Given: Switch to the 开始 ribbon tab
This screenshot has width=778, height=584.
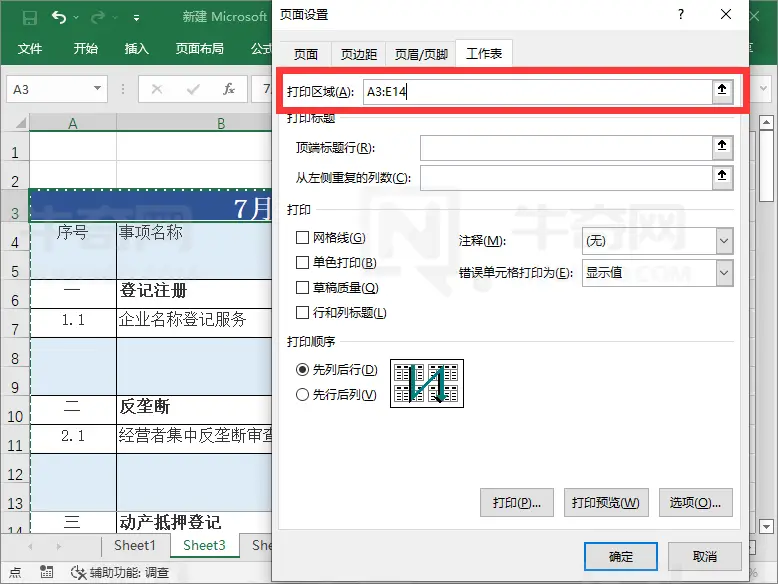Looking at the screenshot, I should pyautogui.click(x=86, y=49).
